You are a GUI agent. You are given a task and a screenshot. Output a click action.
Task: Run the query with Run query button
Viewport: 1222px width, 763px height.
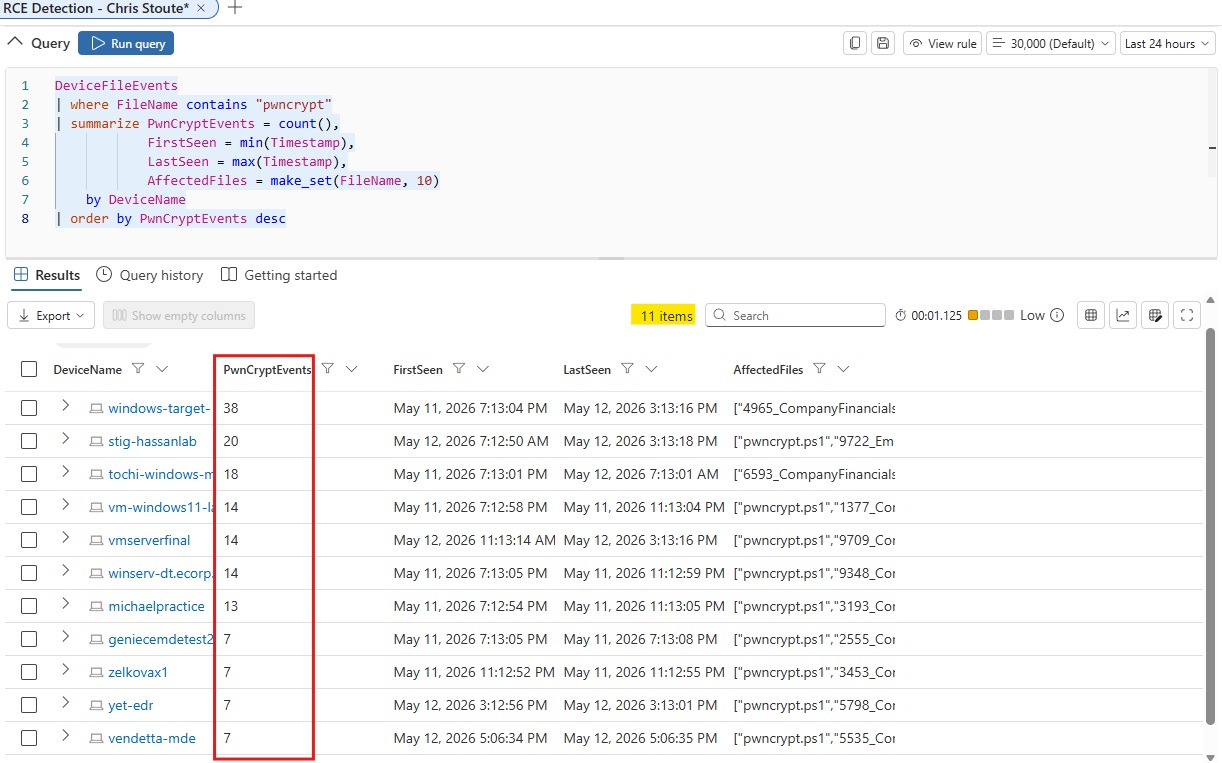click(126, 43)
